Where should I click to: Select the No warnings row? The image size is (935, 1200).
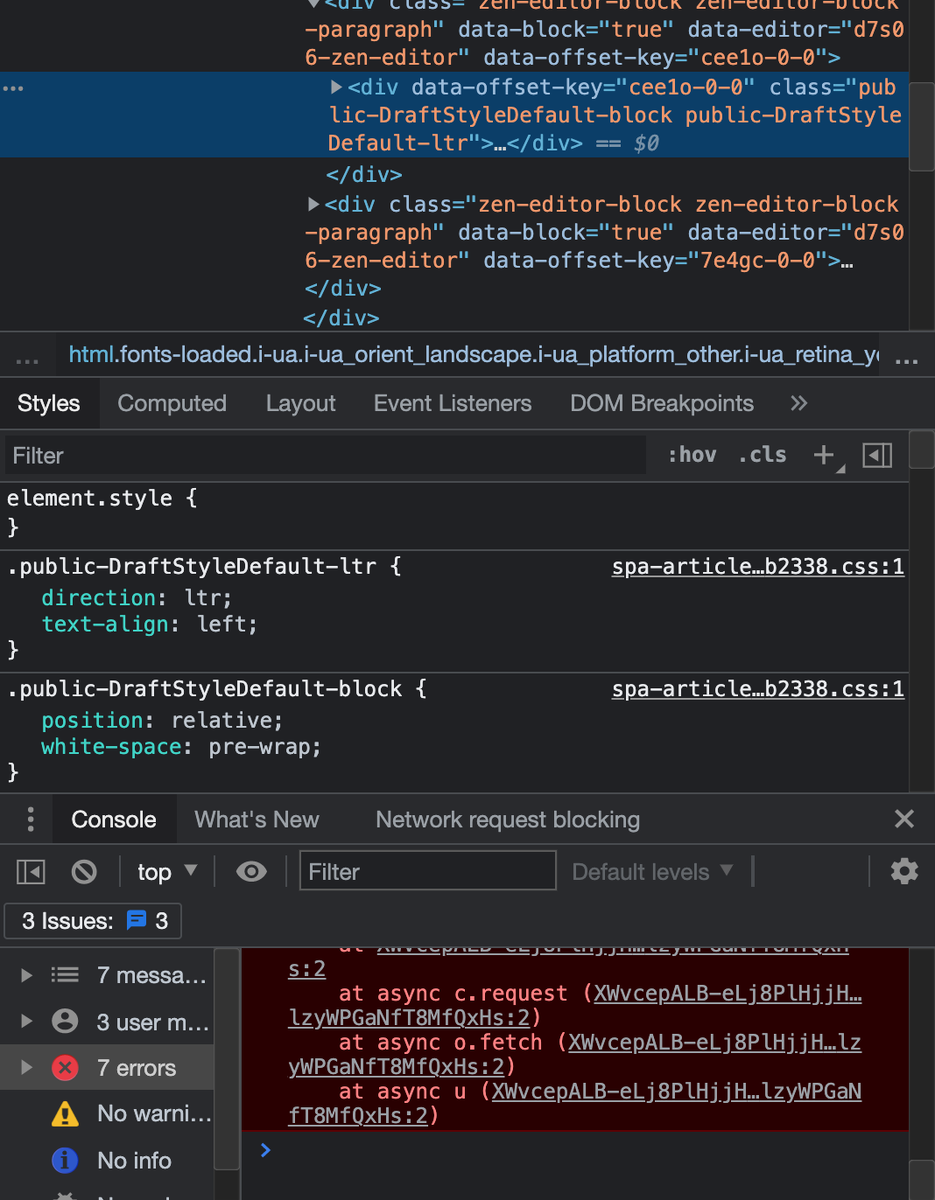click(x=107, y=1114)
